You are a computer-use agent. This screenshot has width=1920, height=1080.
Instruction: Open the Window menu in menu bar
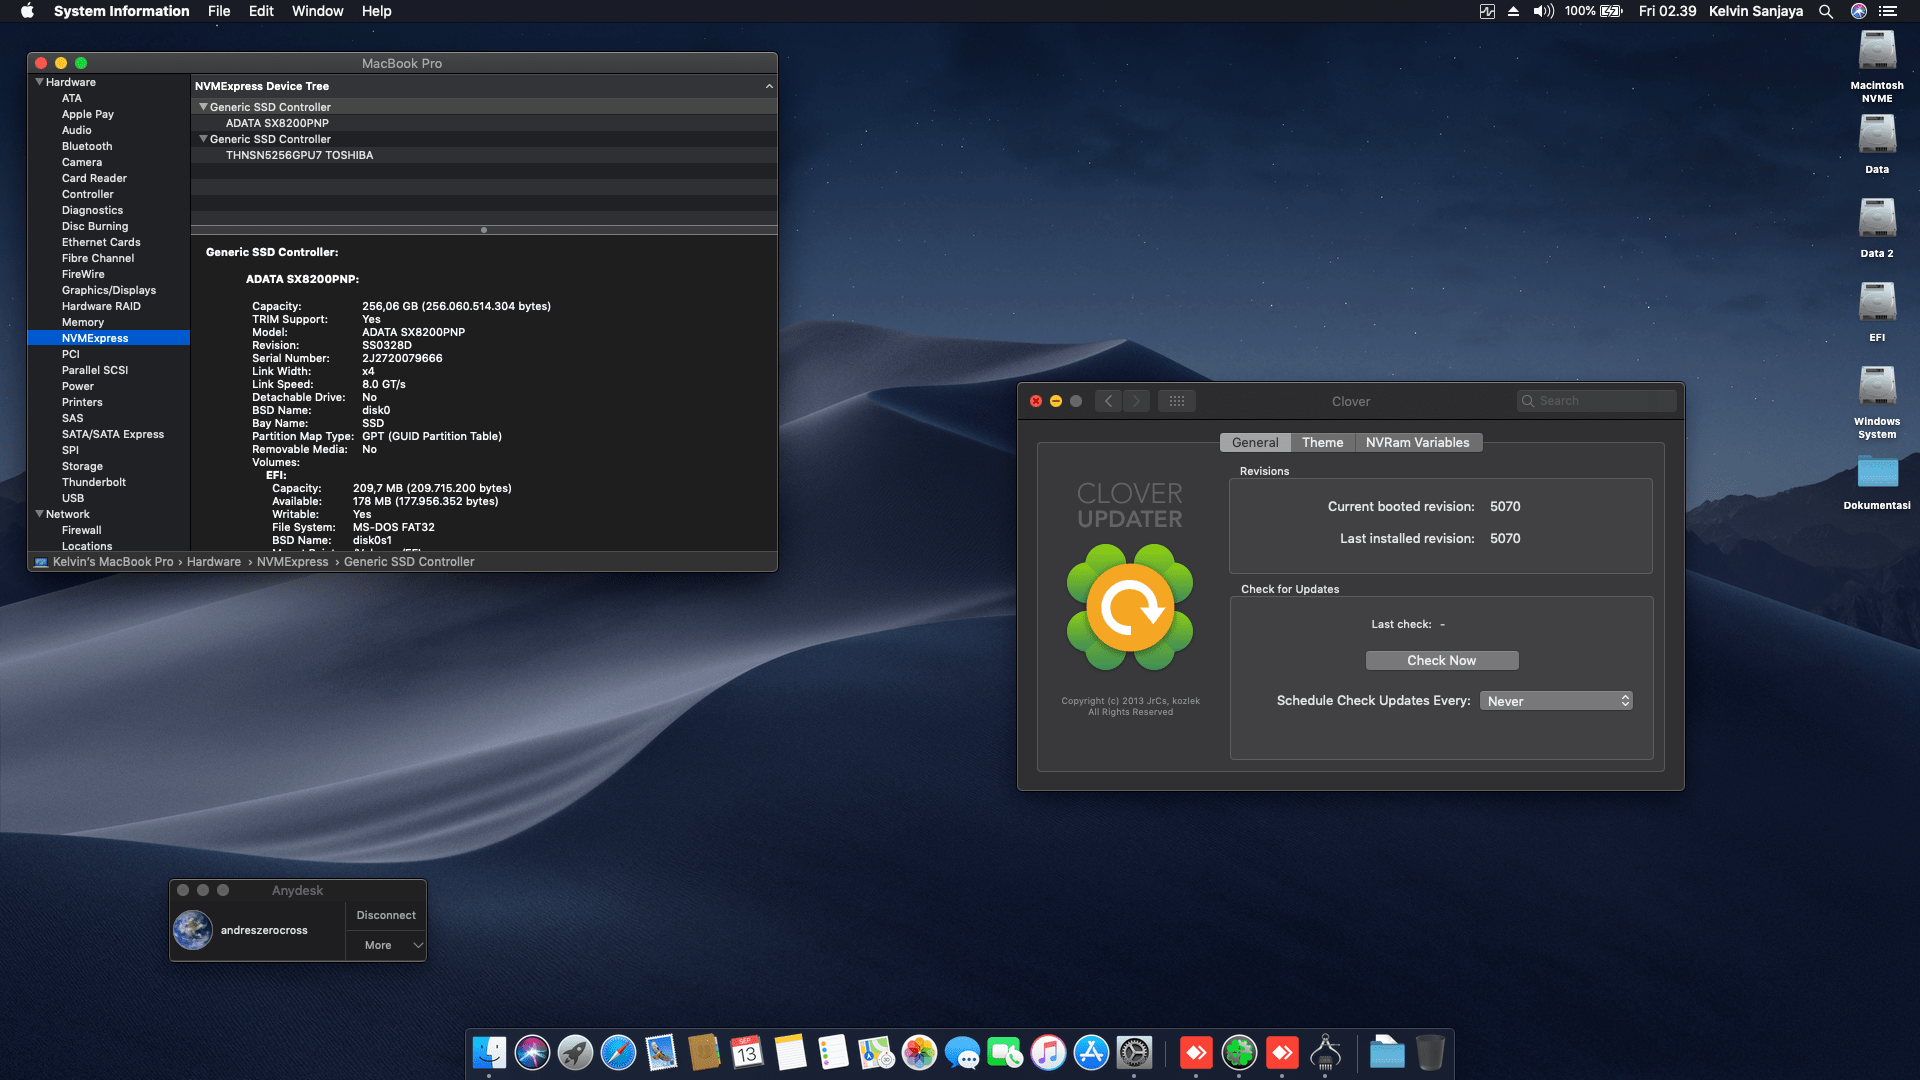[317, 11]
